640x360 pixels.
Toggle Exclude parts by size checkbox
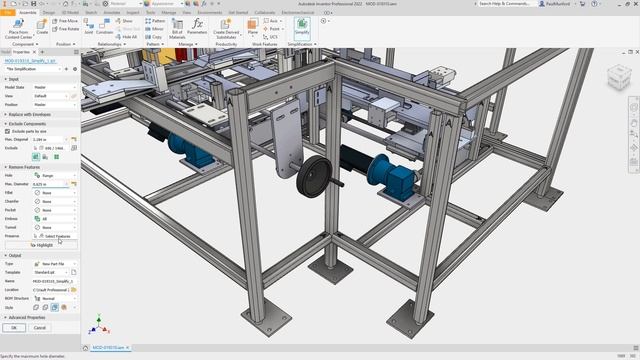point(7,131)
